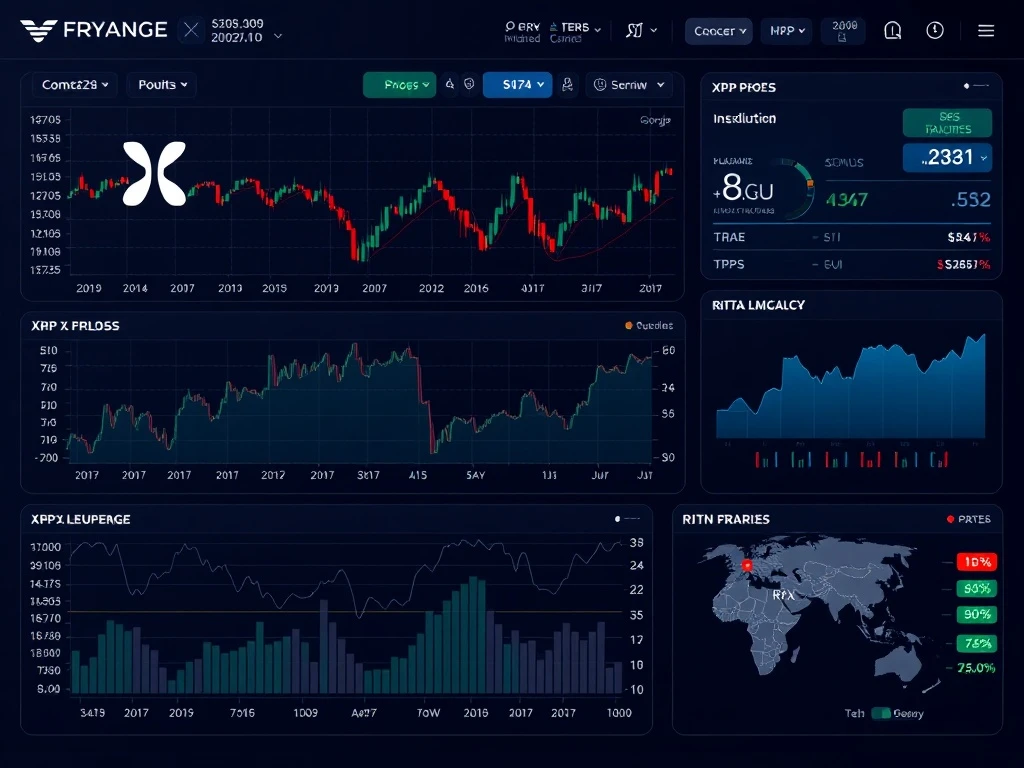Viewport: 1024px width, 768px height.
Task: Open the Cocer dropdown
Action: coord(719,31)
